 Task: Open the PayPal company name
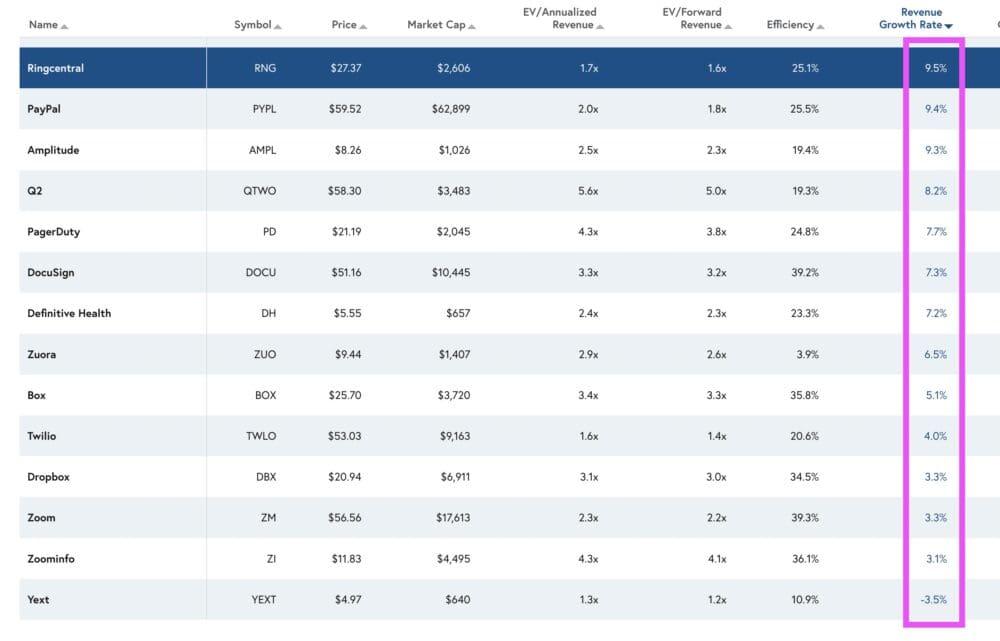coord(47,109)
